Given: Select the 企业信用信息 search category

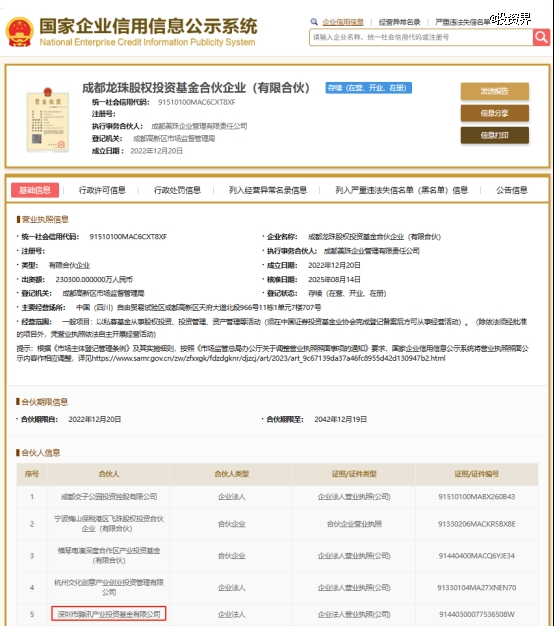Looking at the screenshot, I should coord(343,22).
